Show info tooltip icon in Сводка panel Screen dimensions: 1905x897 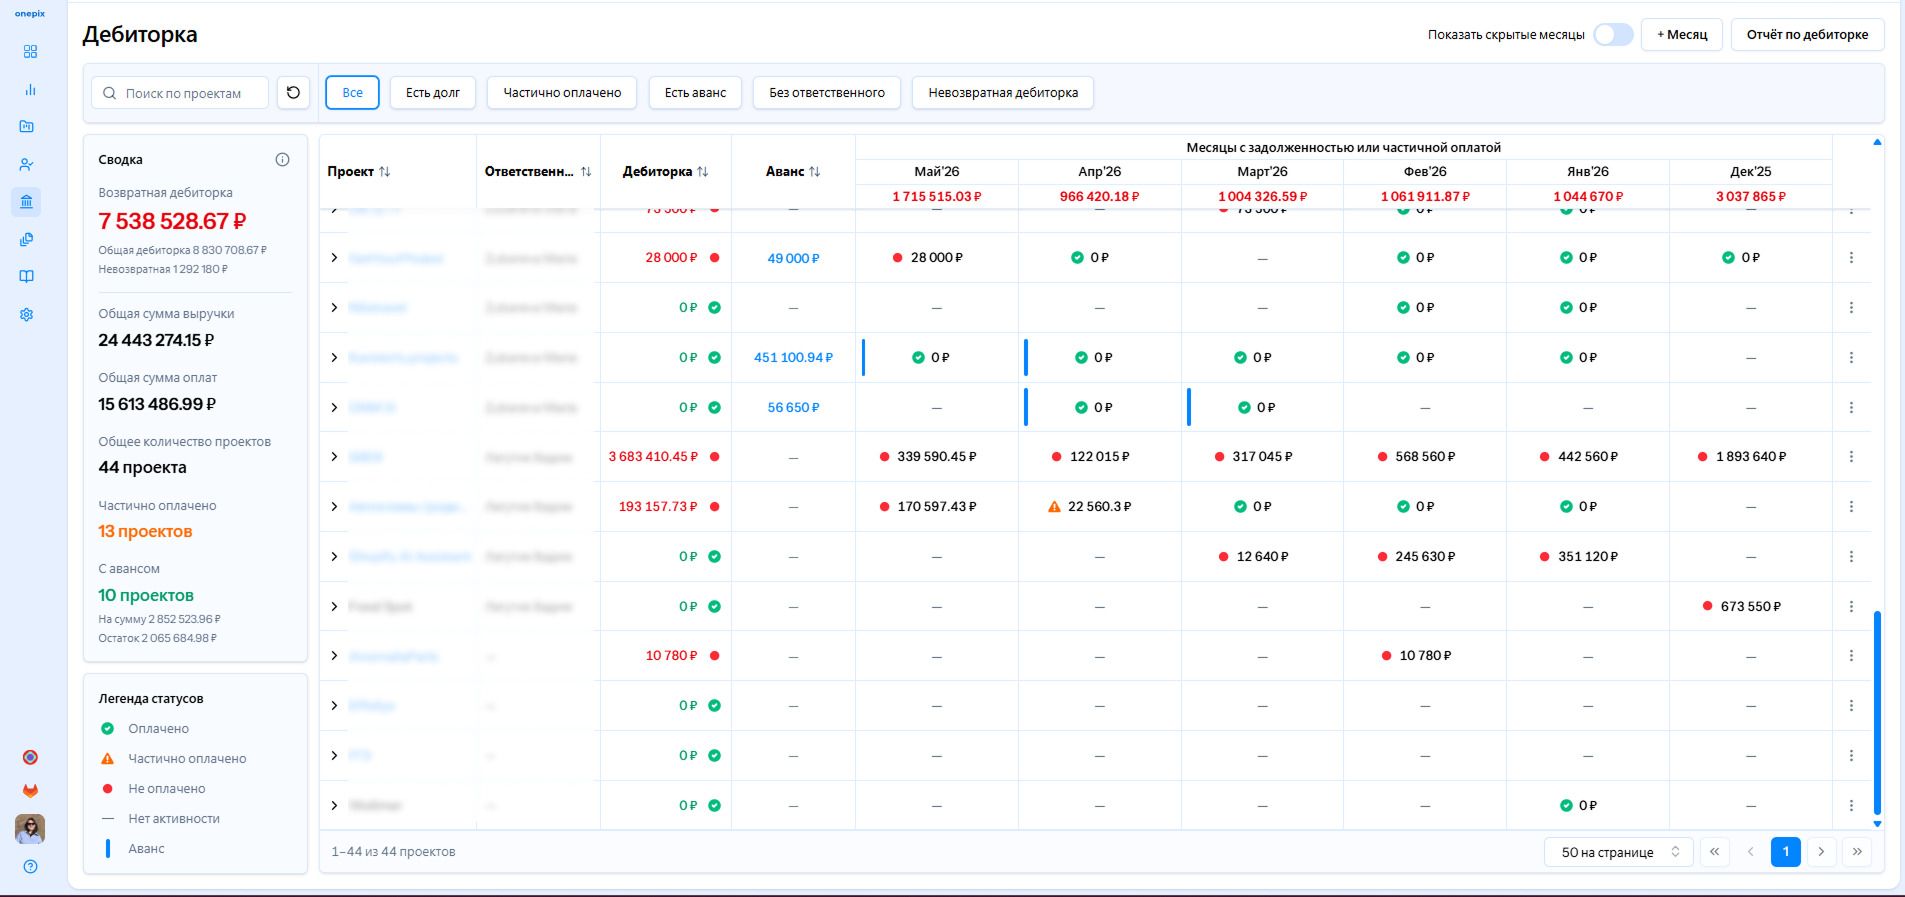tap(282, 160)
